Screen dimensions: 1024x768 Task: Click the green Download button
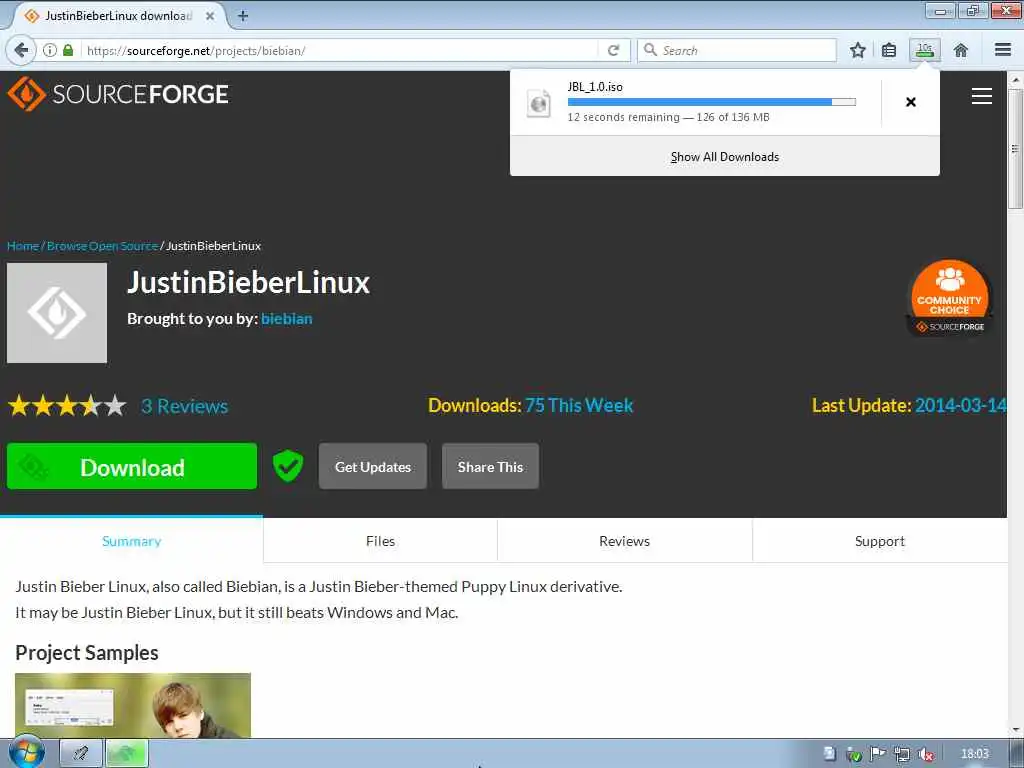pos(132,466)
